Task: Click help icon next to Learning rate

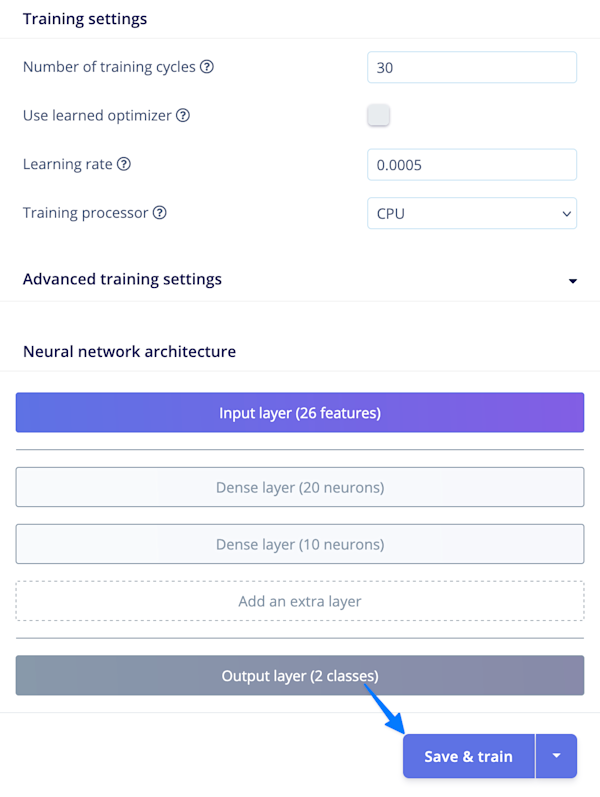Action: pos(124,164)
